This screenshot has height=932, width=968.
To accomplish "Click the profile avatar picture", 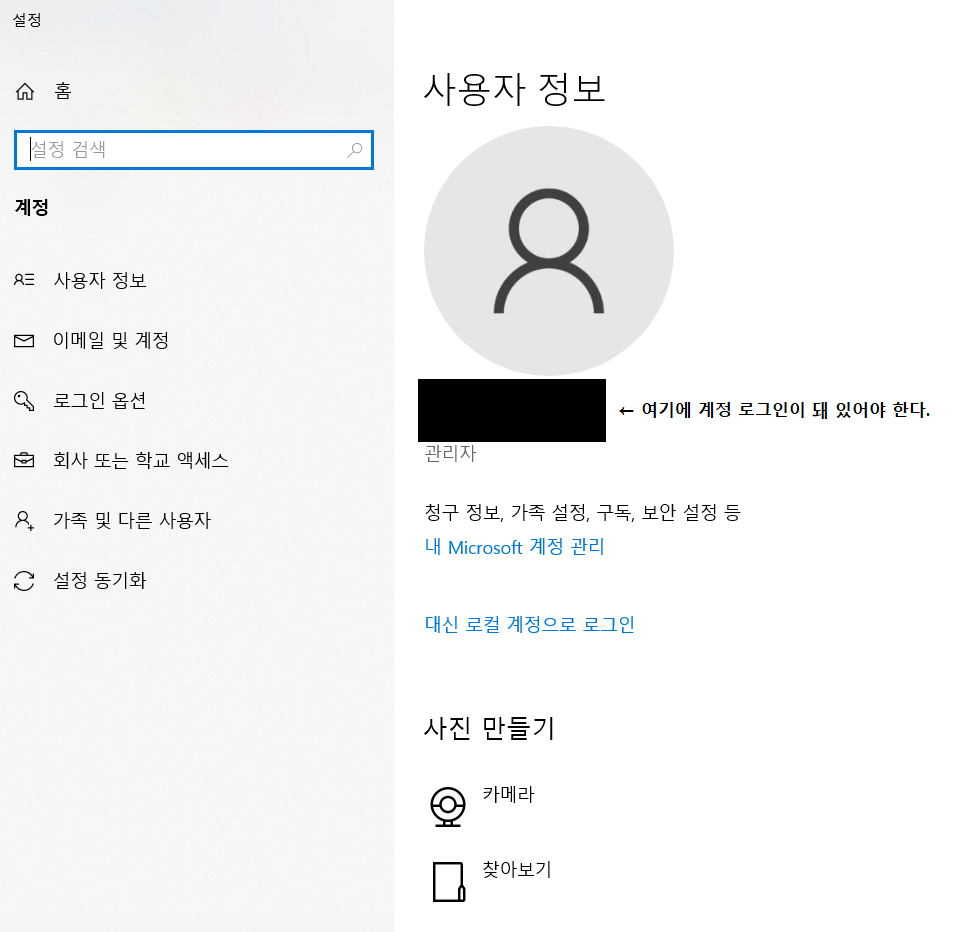I will (549, 251).
